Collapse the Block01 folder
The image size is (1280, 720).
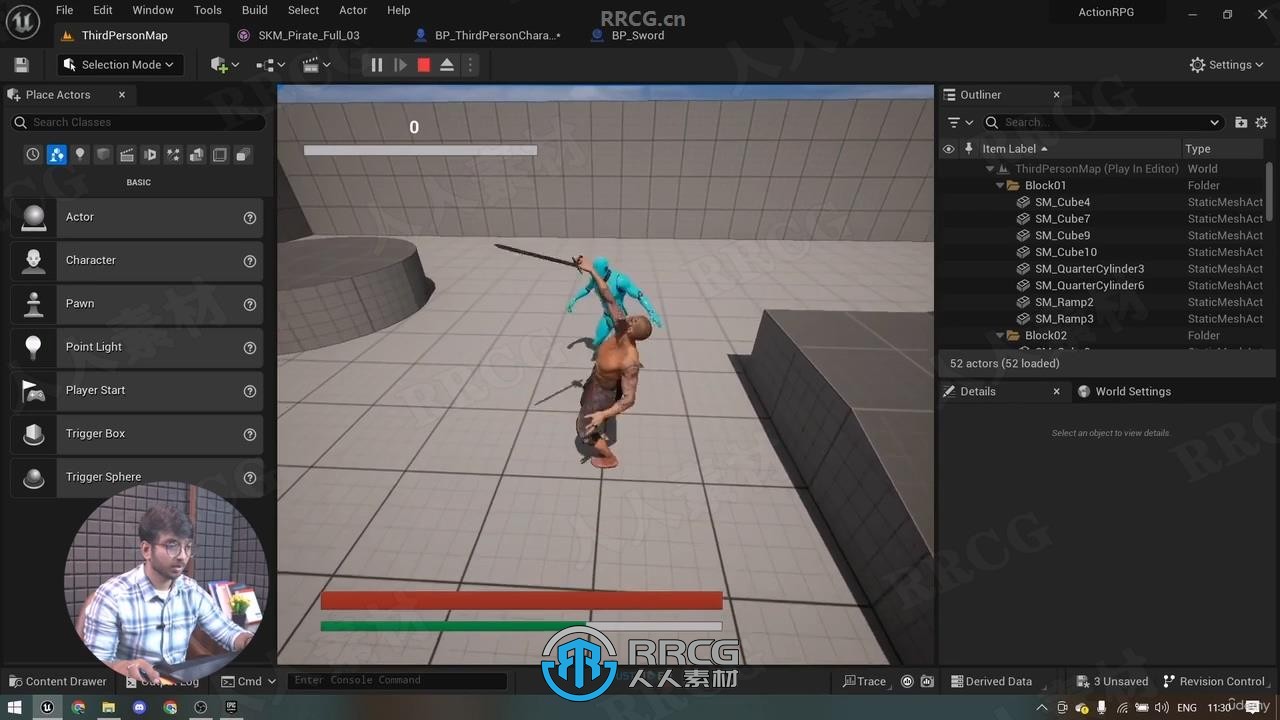click(x=1000, y=186)
